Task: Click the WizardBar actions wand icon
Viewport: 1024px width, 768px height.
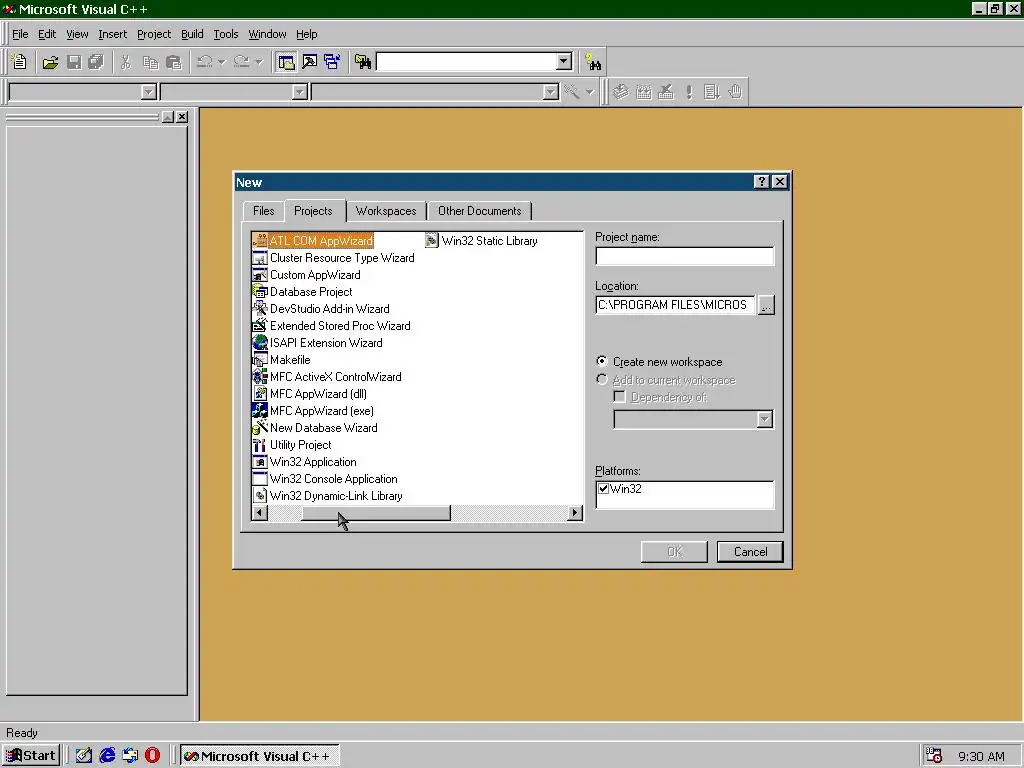Action: pyautogui.click(x=572, y=91)
